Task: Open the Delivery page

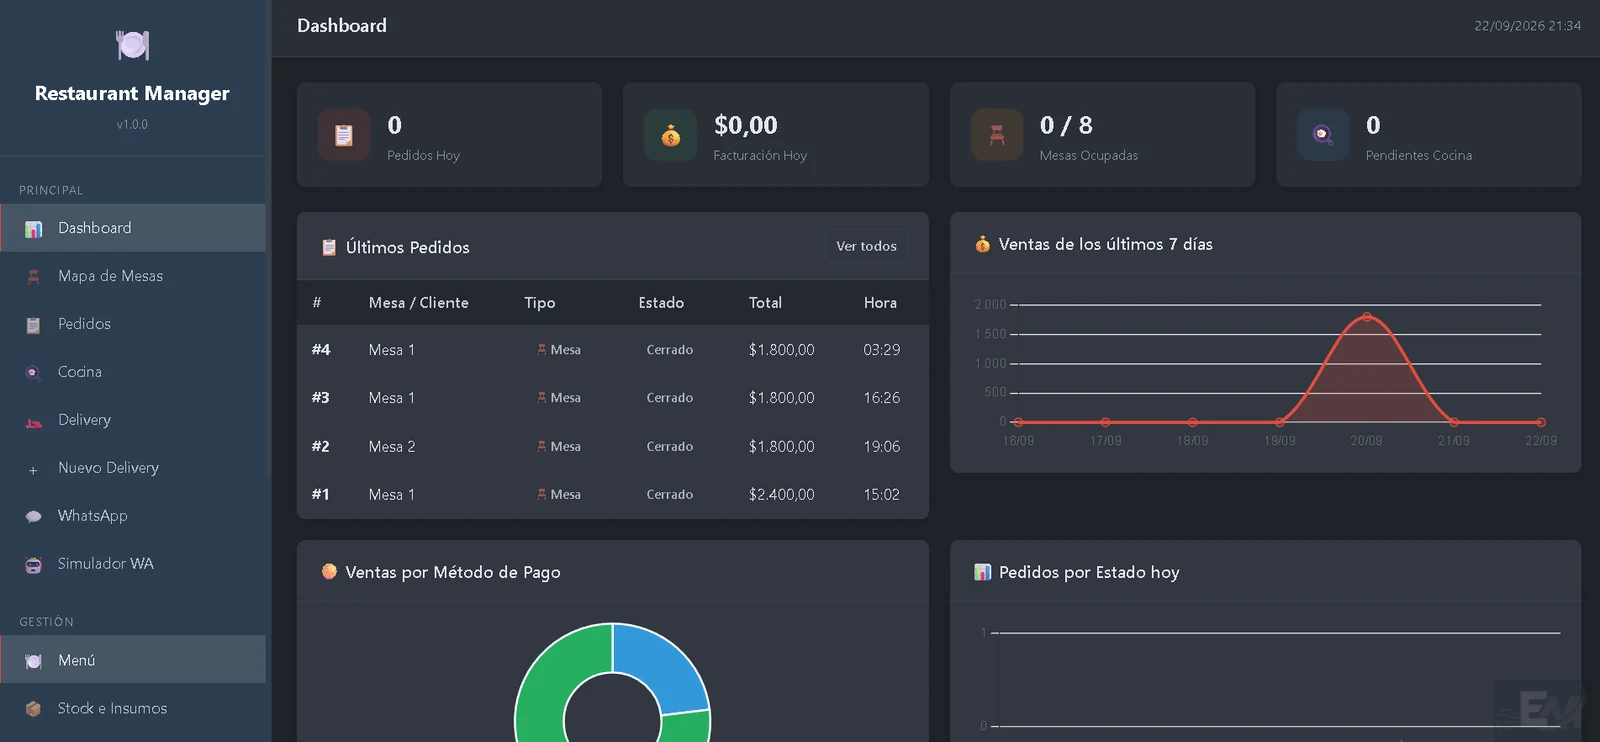Action: pyautogui.click(x=133, y=420)
